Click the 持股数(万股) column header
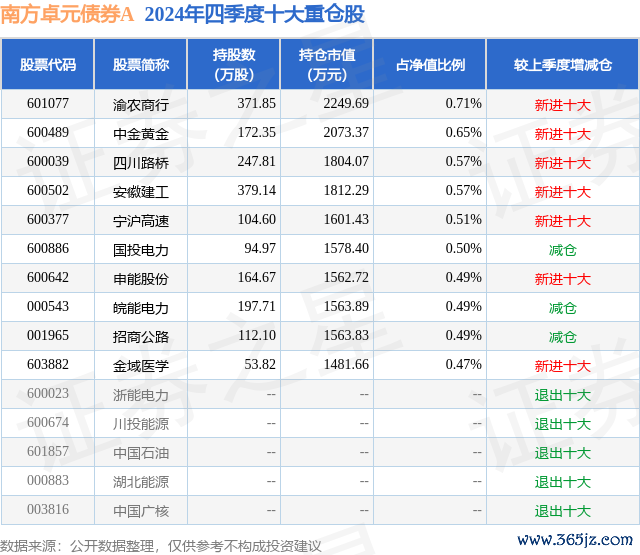 click(x=234, y=64)
